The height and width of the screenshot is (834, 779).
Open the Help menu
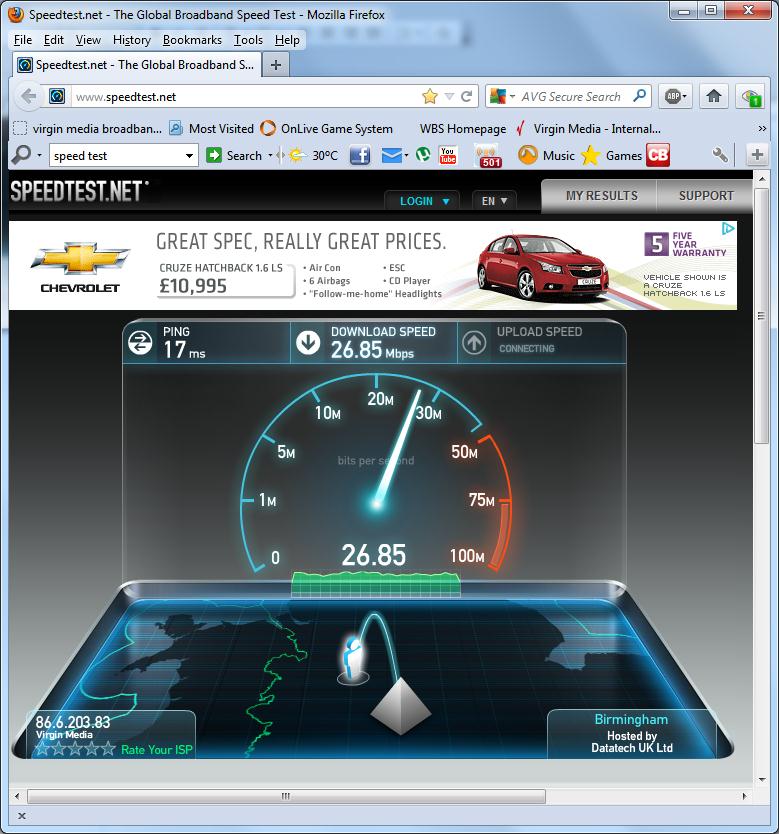pos(287,40)
